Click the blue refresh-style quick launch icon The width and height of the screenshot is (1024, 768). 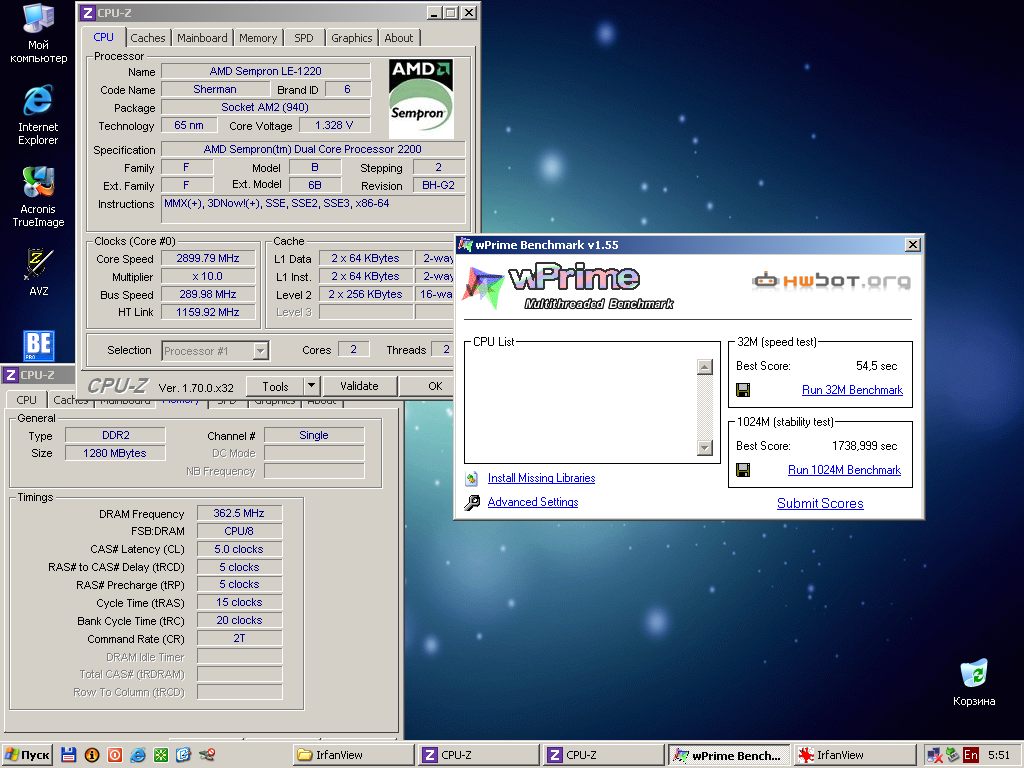pos(184,755)
